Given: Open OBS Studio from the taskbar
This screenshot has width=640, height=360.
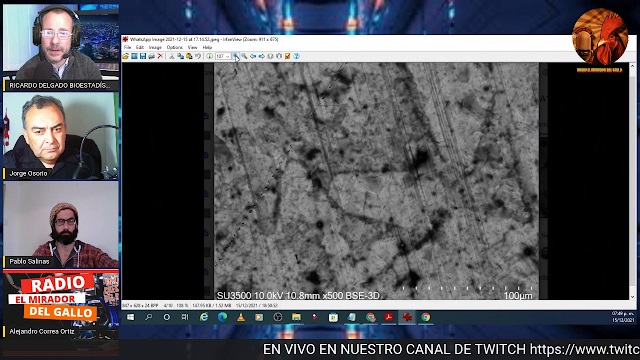Looking at the screenshot, I should [278, 317].
